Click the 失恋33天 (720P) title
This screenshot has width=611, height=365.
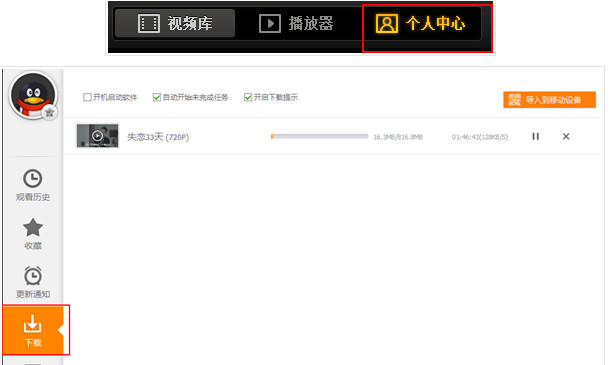(x=158, y=137)
